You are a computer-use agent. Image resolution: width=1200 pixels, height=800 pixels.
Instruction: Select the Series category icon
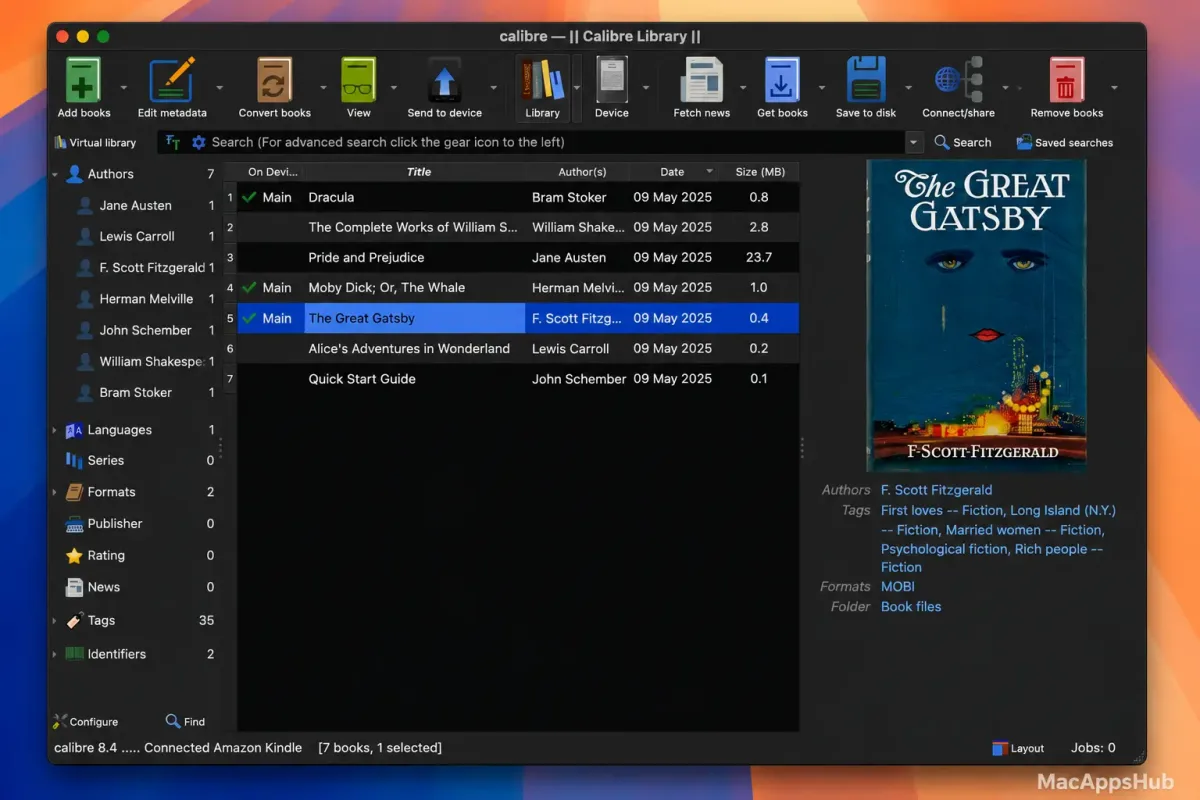coord(74,461)
